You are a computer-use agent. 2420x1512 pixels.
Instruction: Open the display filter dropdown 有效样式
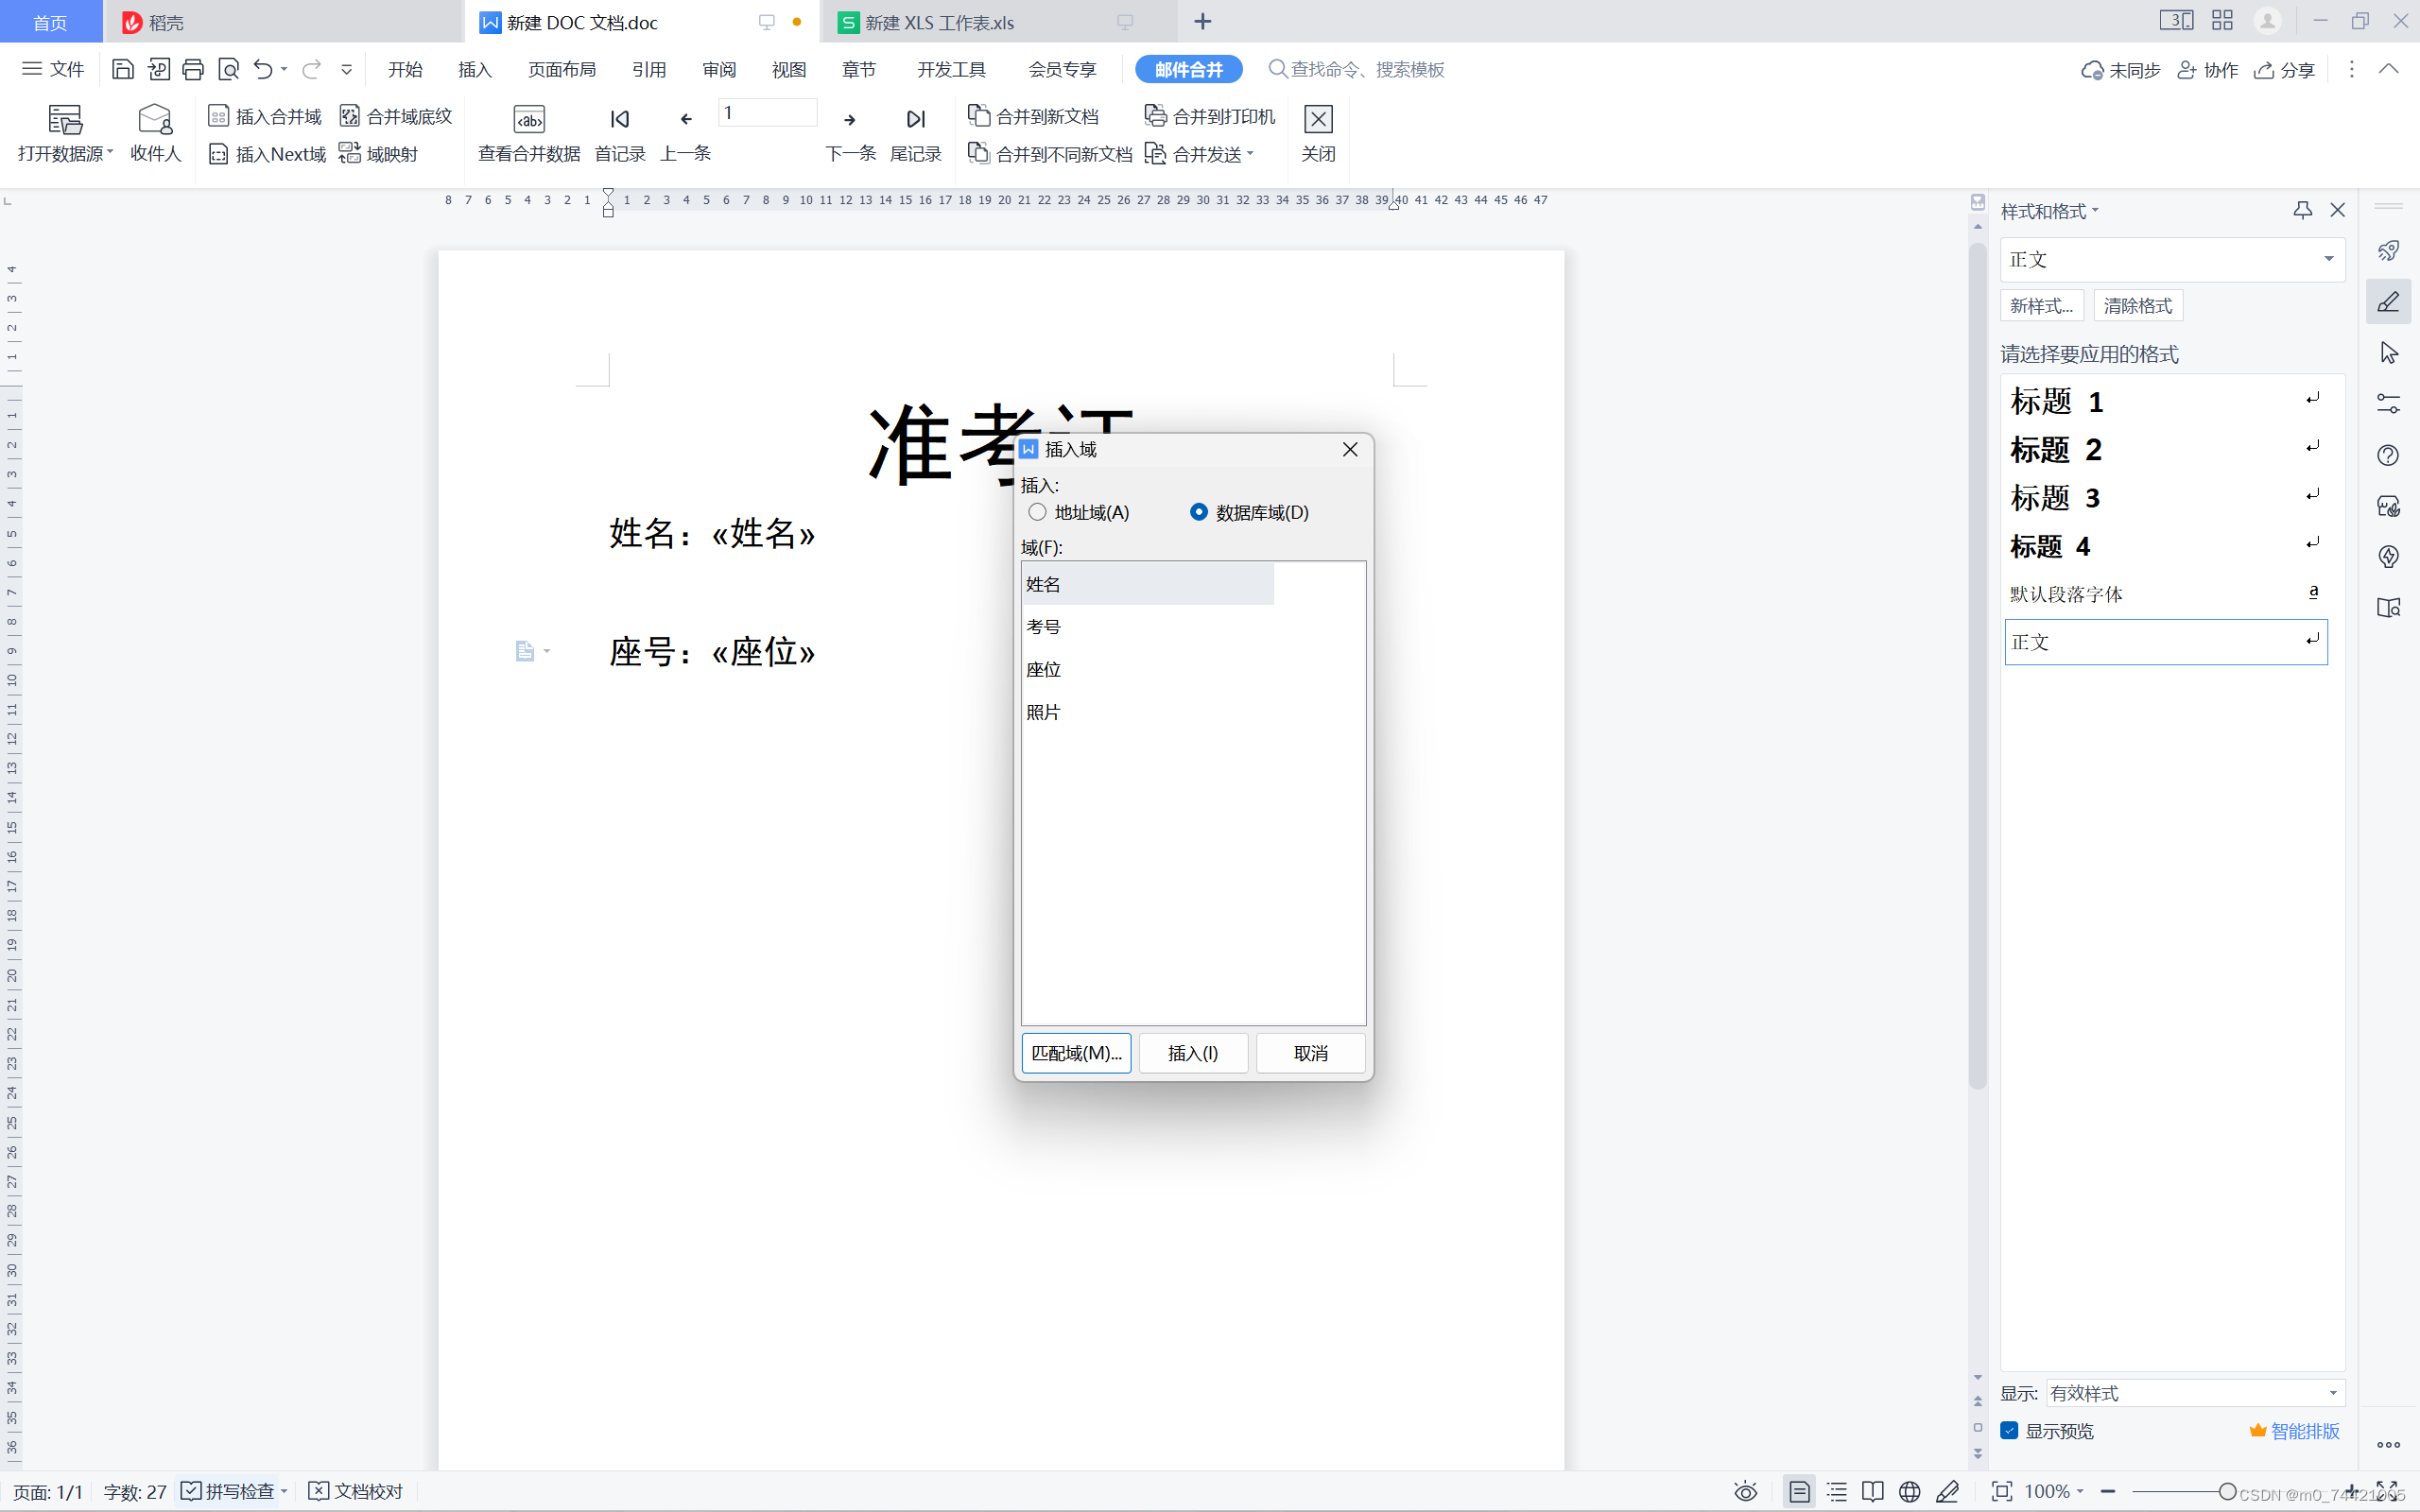pyautogui.click(x=2332, y=1393)
